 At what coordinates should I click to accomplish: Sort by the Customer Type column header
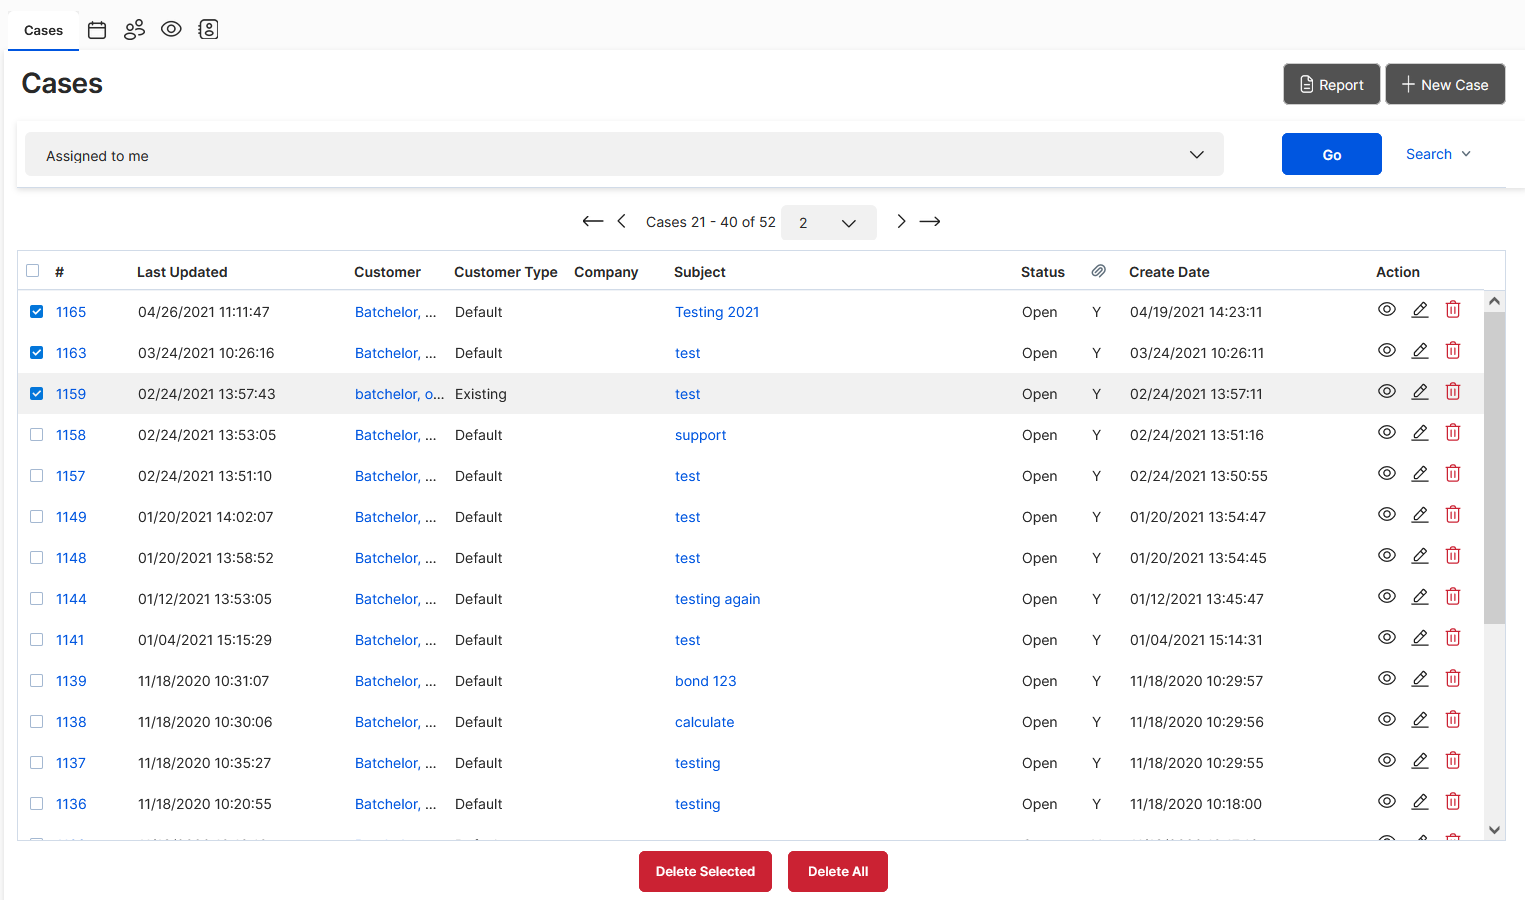click(x=505, y=272)
